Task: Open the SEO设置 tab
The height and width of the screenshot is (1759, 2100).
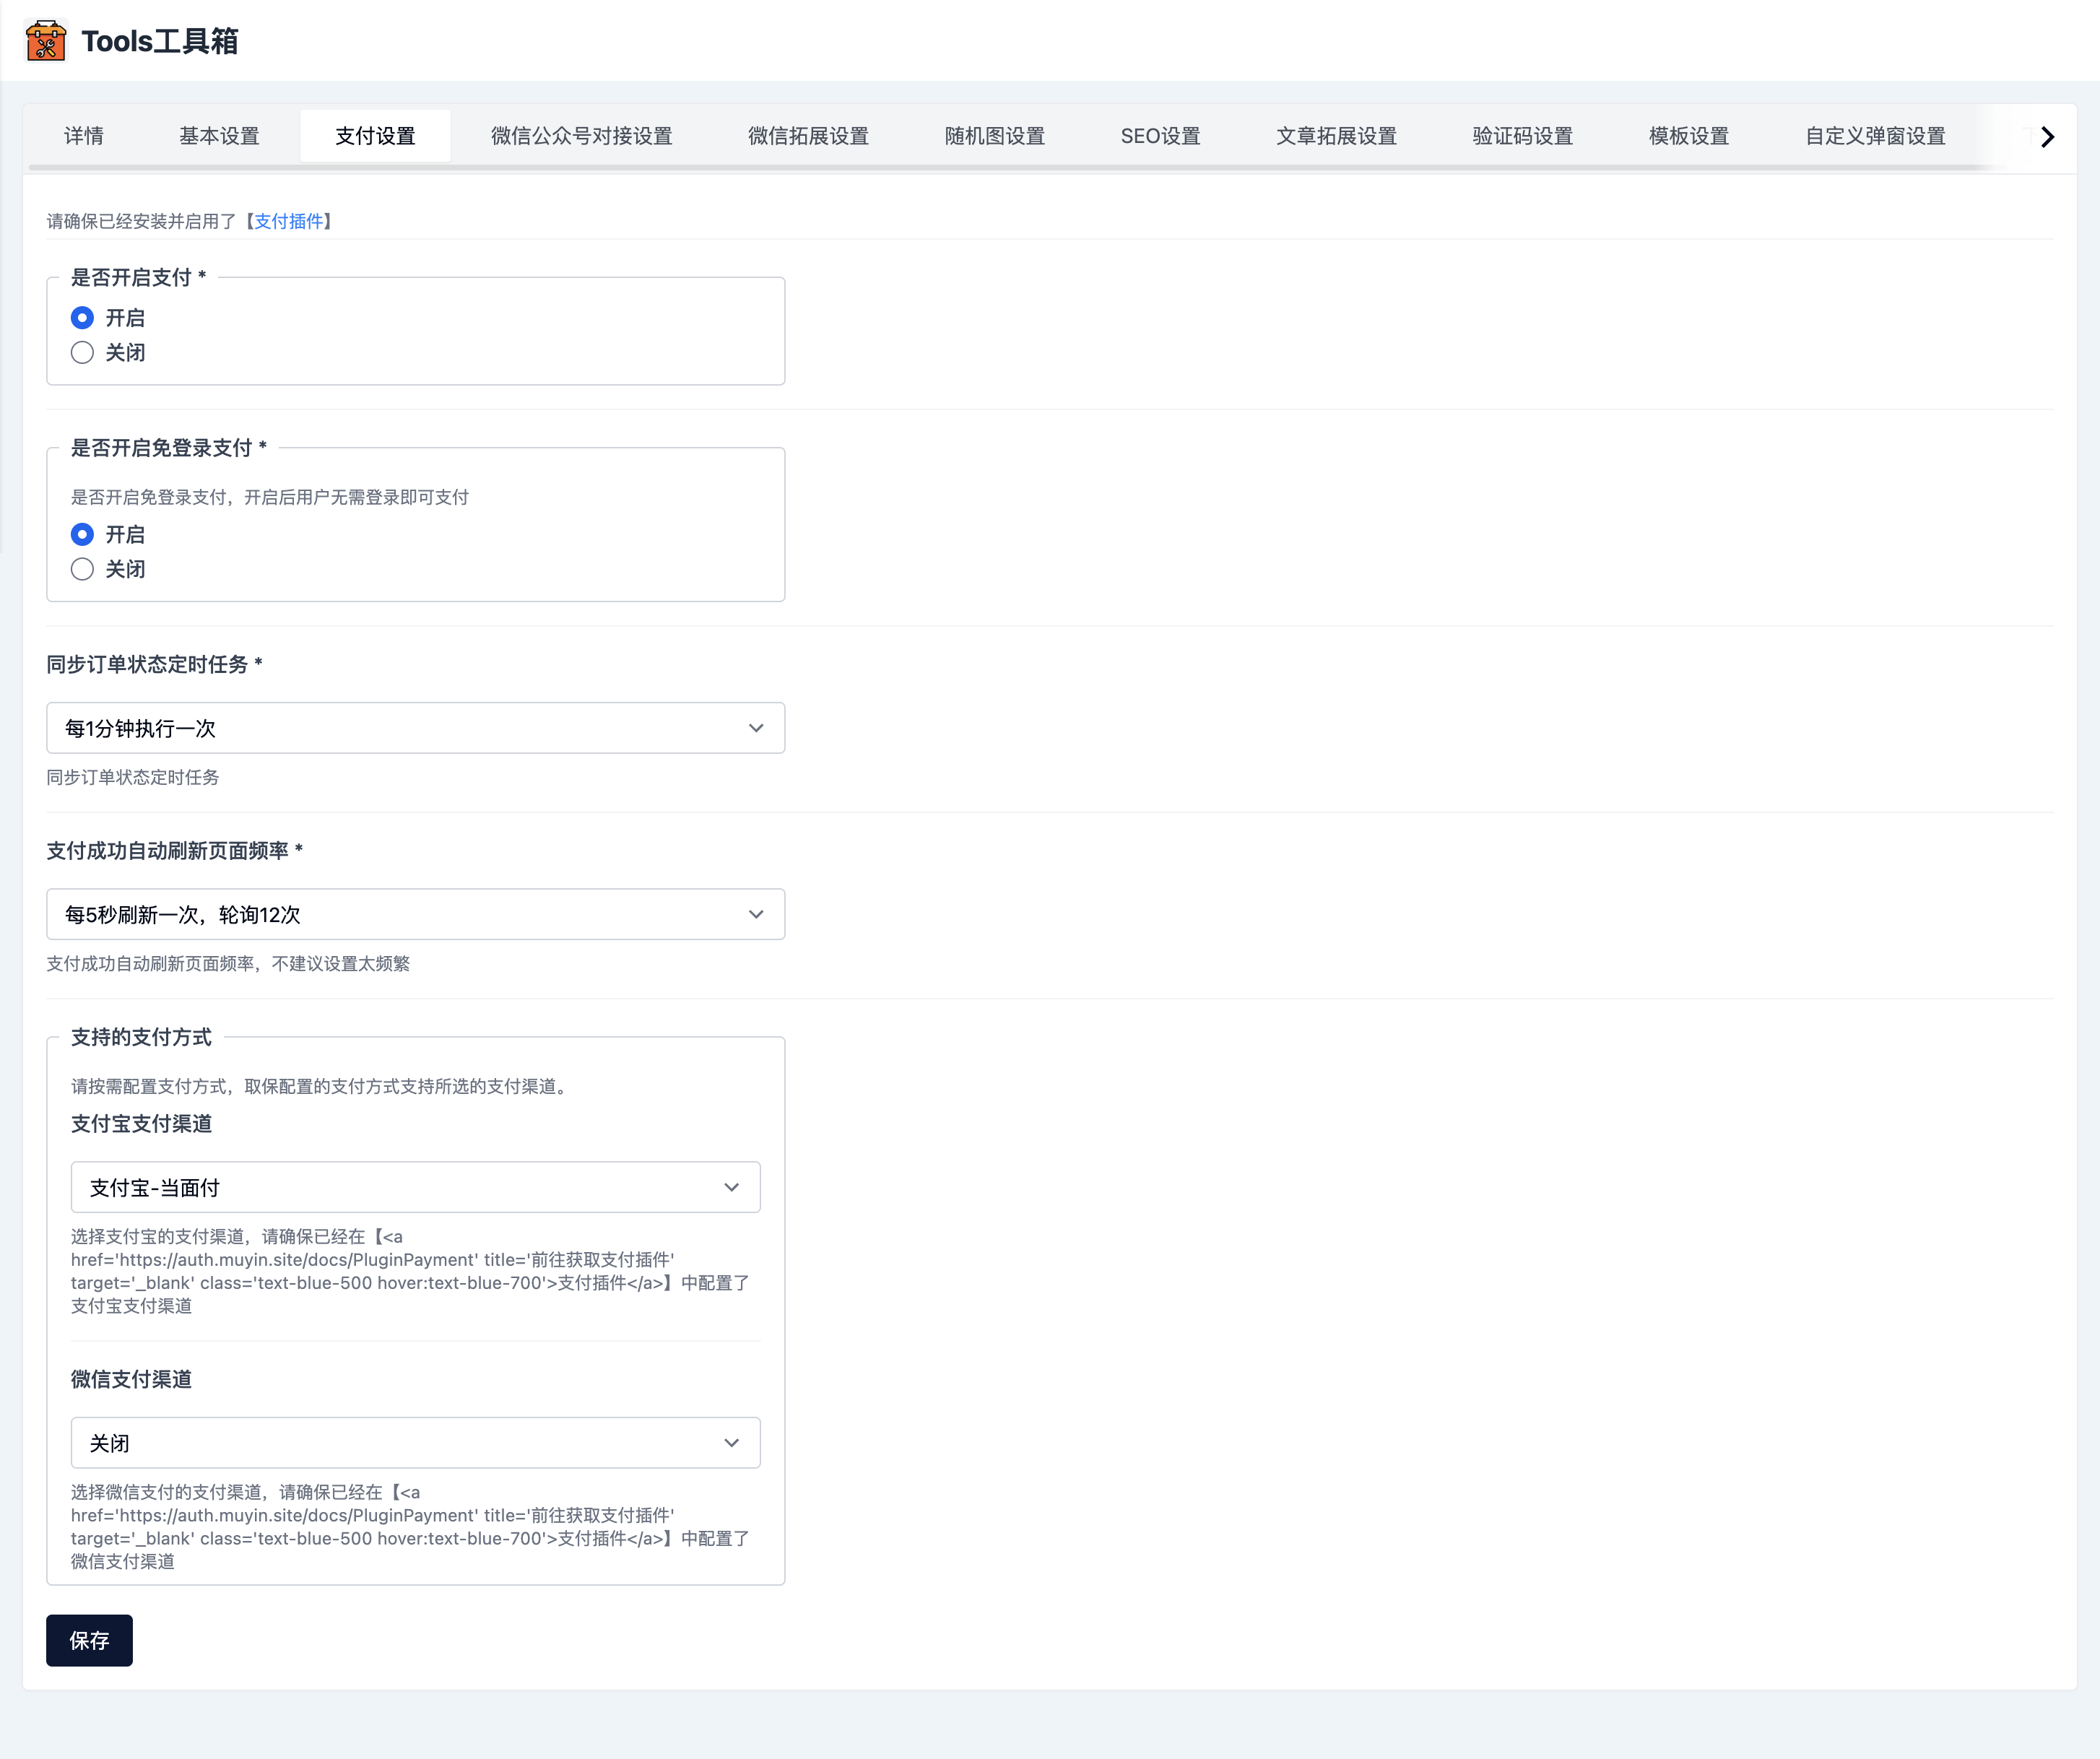Action: coord(1160,136)
